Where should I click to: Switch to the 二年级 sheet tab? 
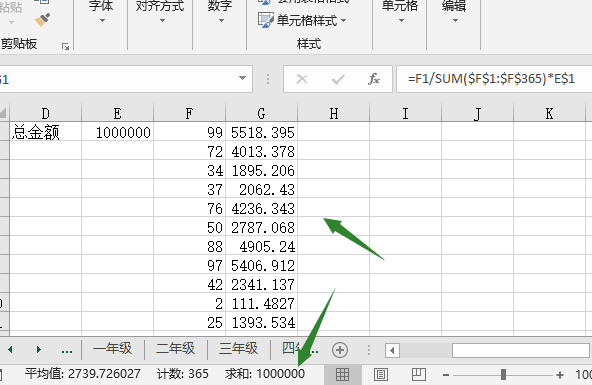[x=176, y=349]
